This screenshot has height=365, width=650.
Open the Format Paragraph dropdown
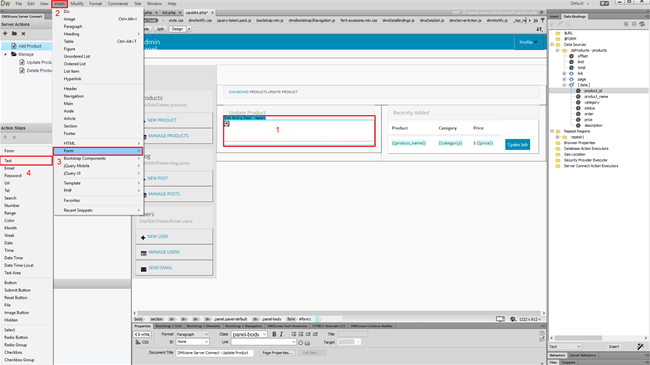[x=192, y=334]
